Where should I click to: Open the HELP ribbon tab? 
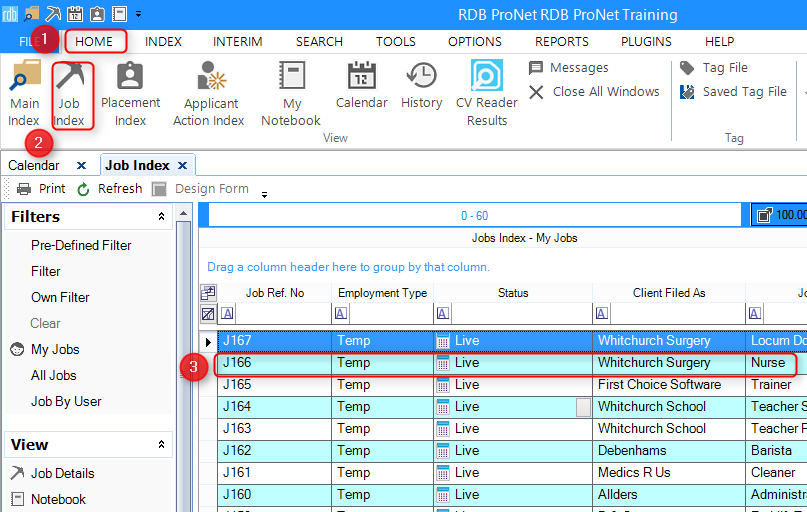(x=720, y=42)
